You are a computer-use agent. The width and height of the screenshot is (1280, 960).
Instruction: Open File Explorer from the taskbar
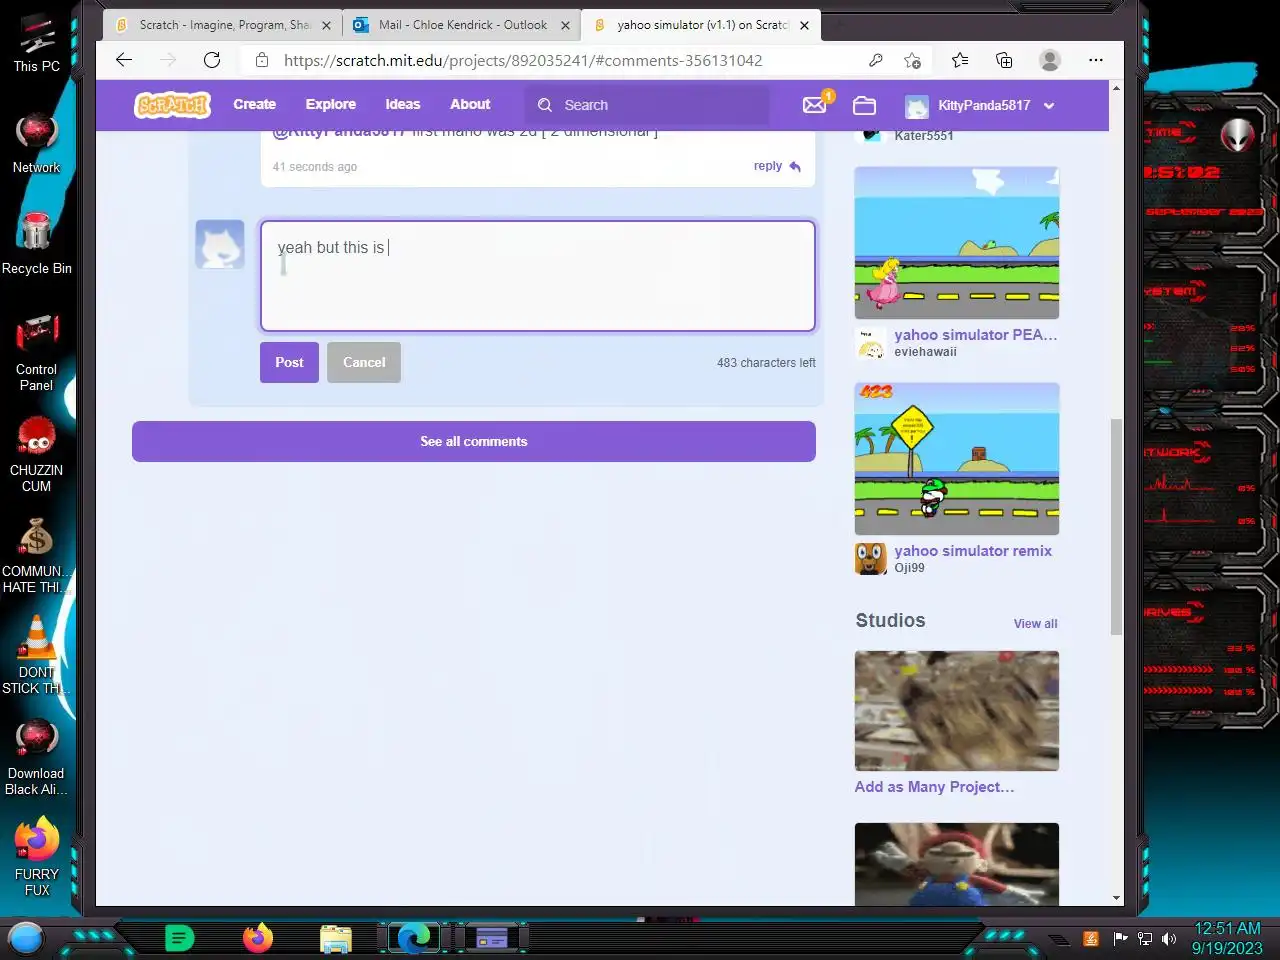click(335, 939)
